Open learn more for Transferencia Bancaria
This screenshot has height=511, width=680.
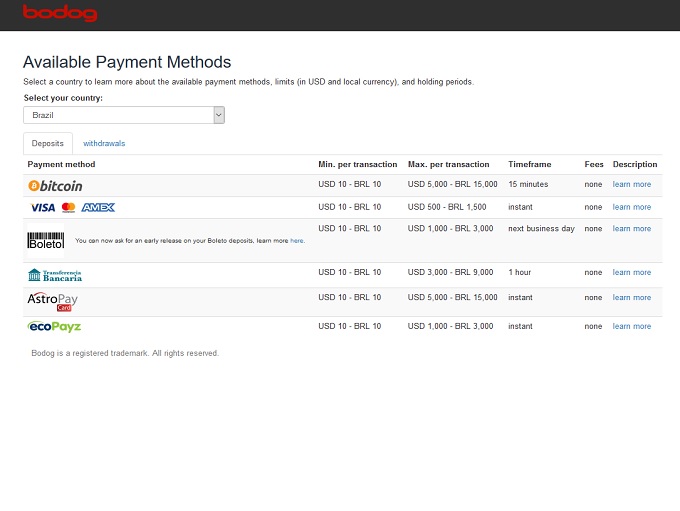[x=631, y=273]
